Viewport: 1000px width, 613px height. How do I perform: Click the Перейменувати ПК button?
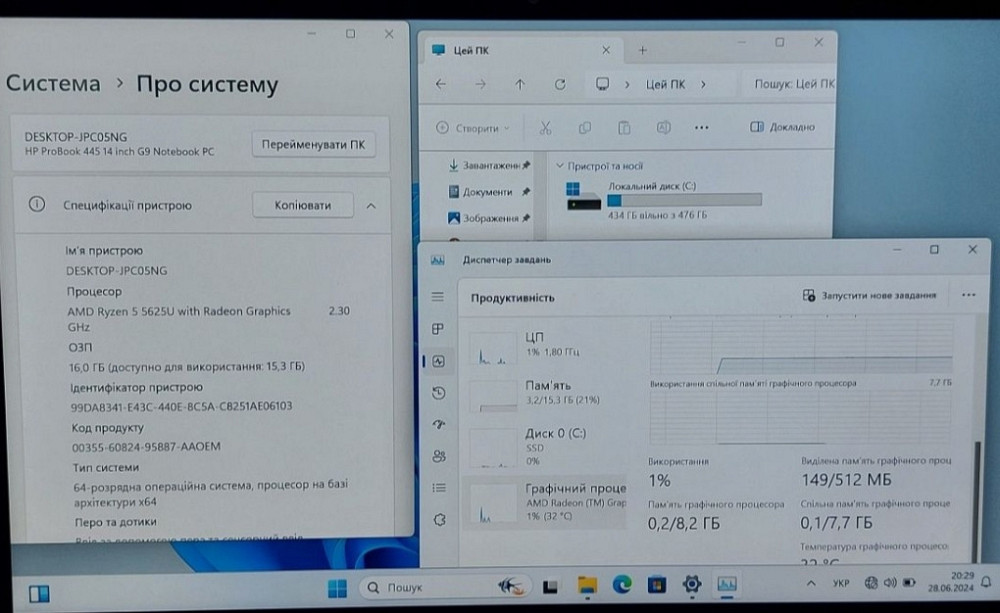tap(312, 144)
